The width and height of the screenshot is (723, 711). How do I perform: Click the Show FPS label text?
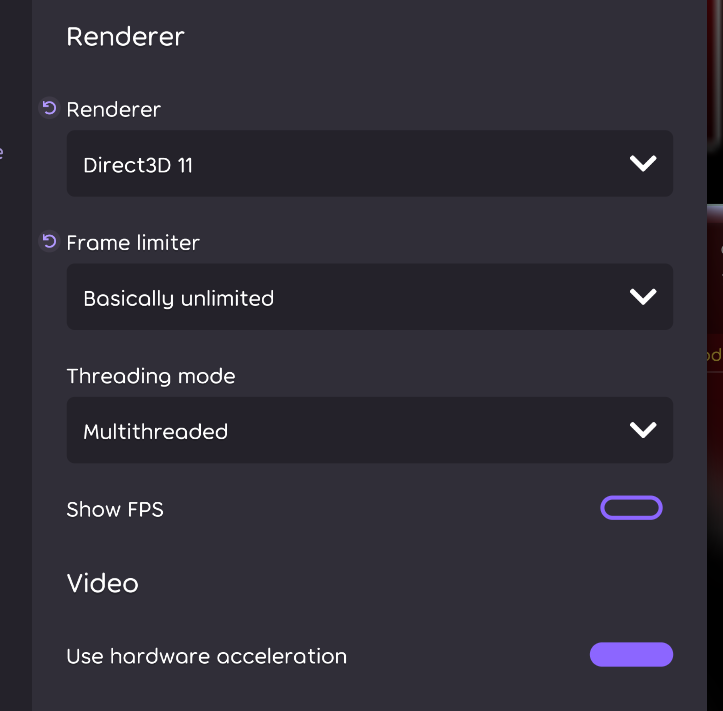pos(115,510)
